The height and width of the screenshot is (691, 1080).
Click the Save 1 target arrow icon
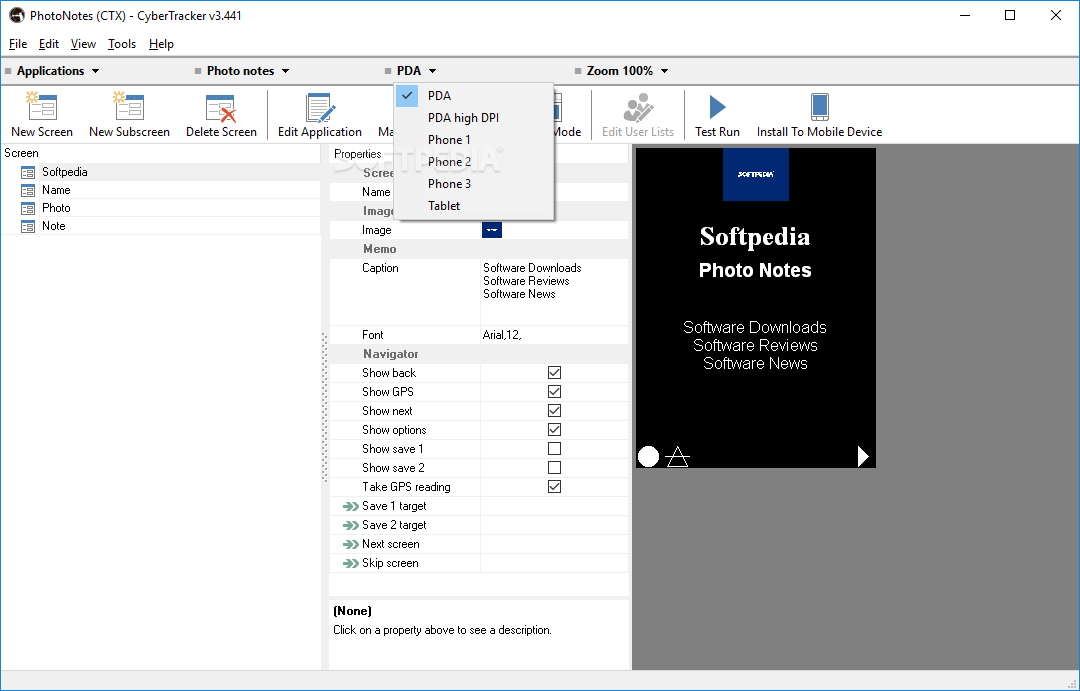(351, 506)
